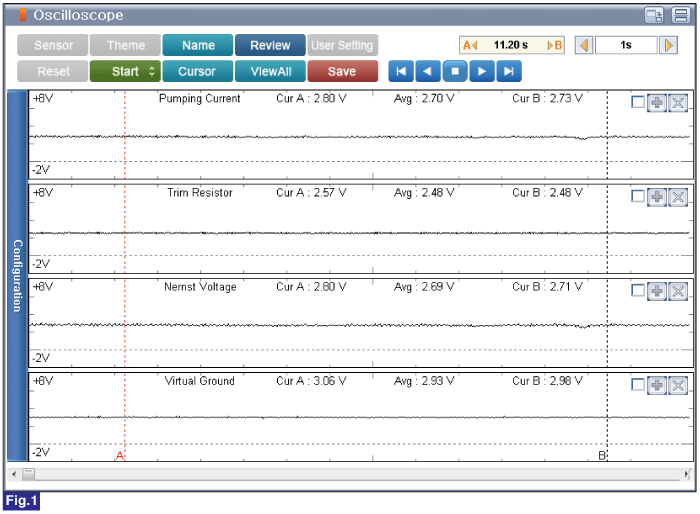Click the Cur B : 2.48 V reading
This screenshot has height=514, width=700.
tap(547, 192)
